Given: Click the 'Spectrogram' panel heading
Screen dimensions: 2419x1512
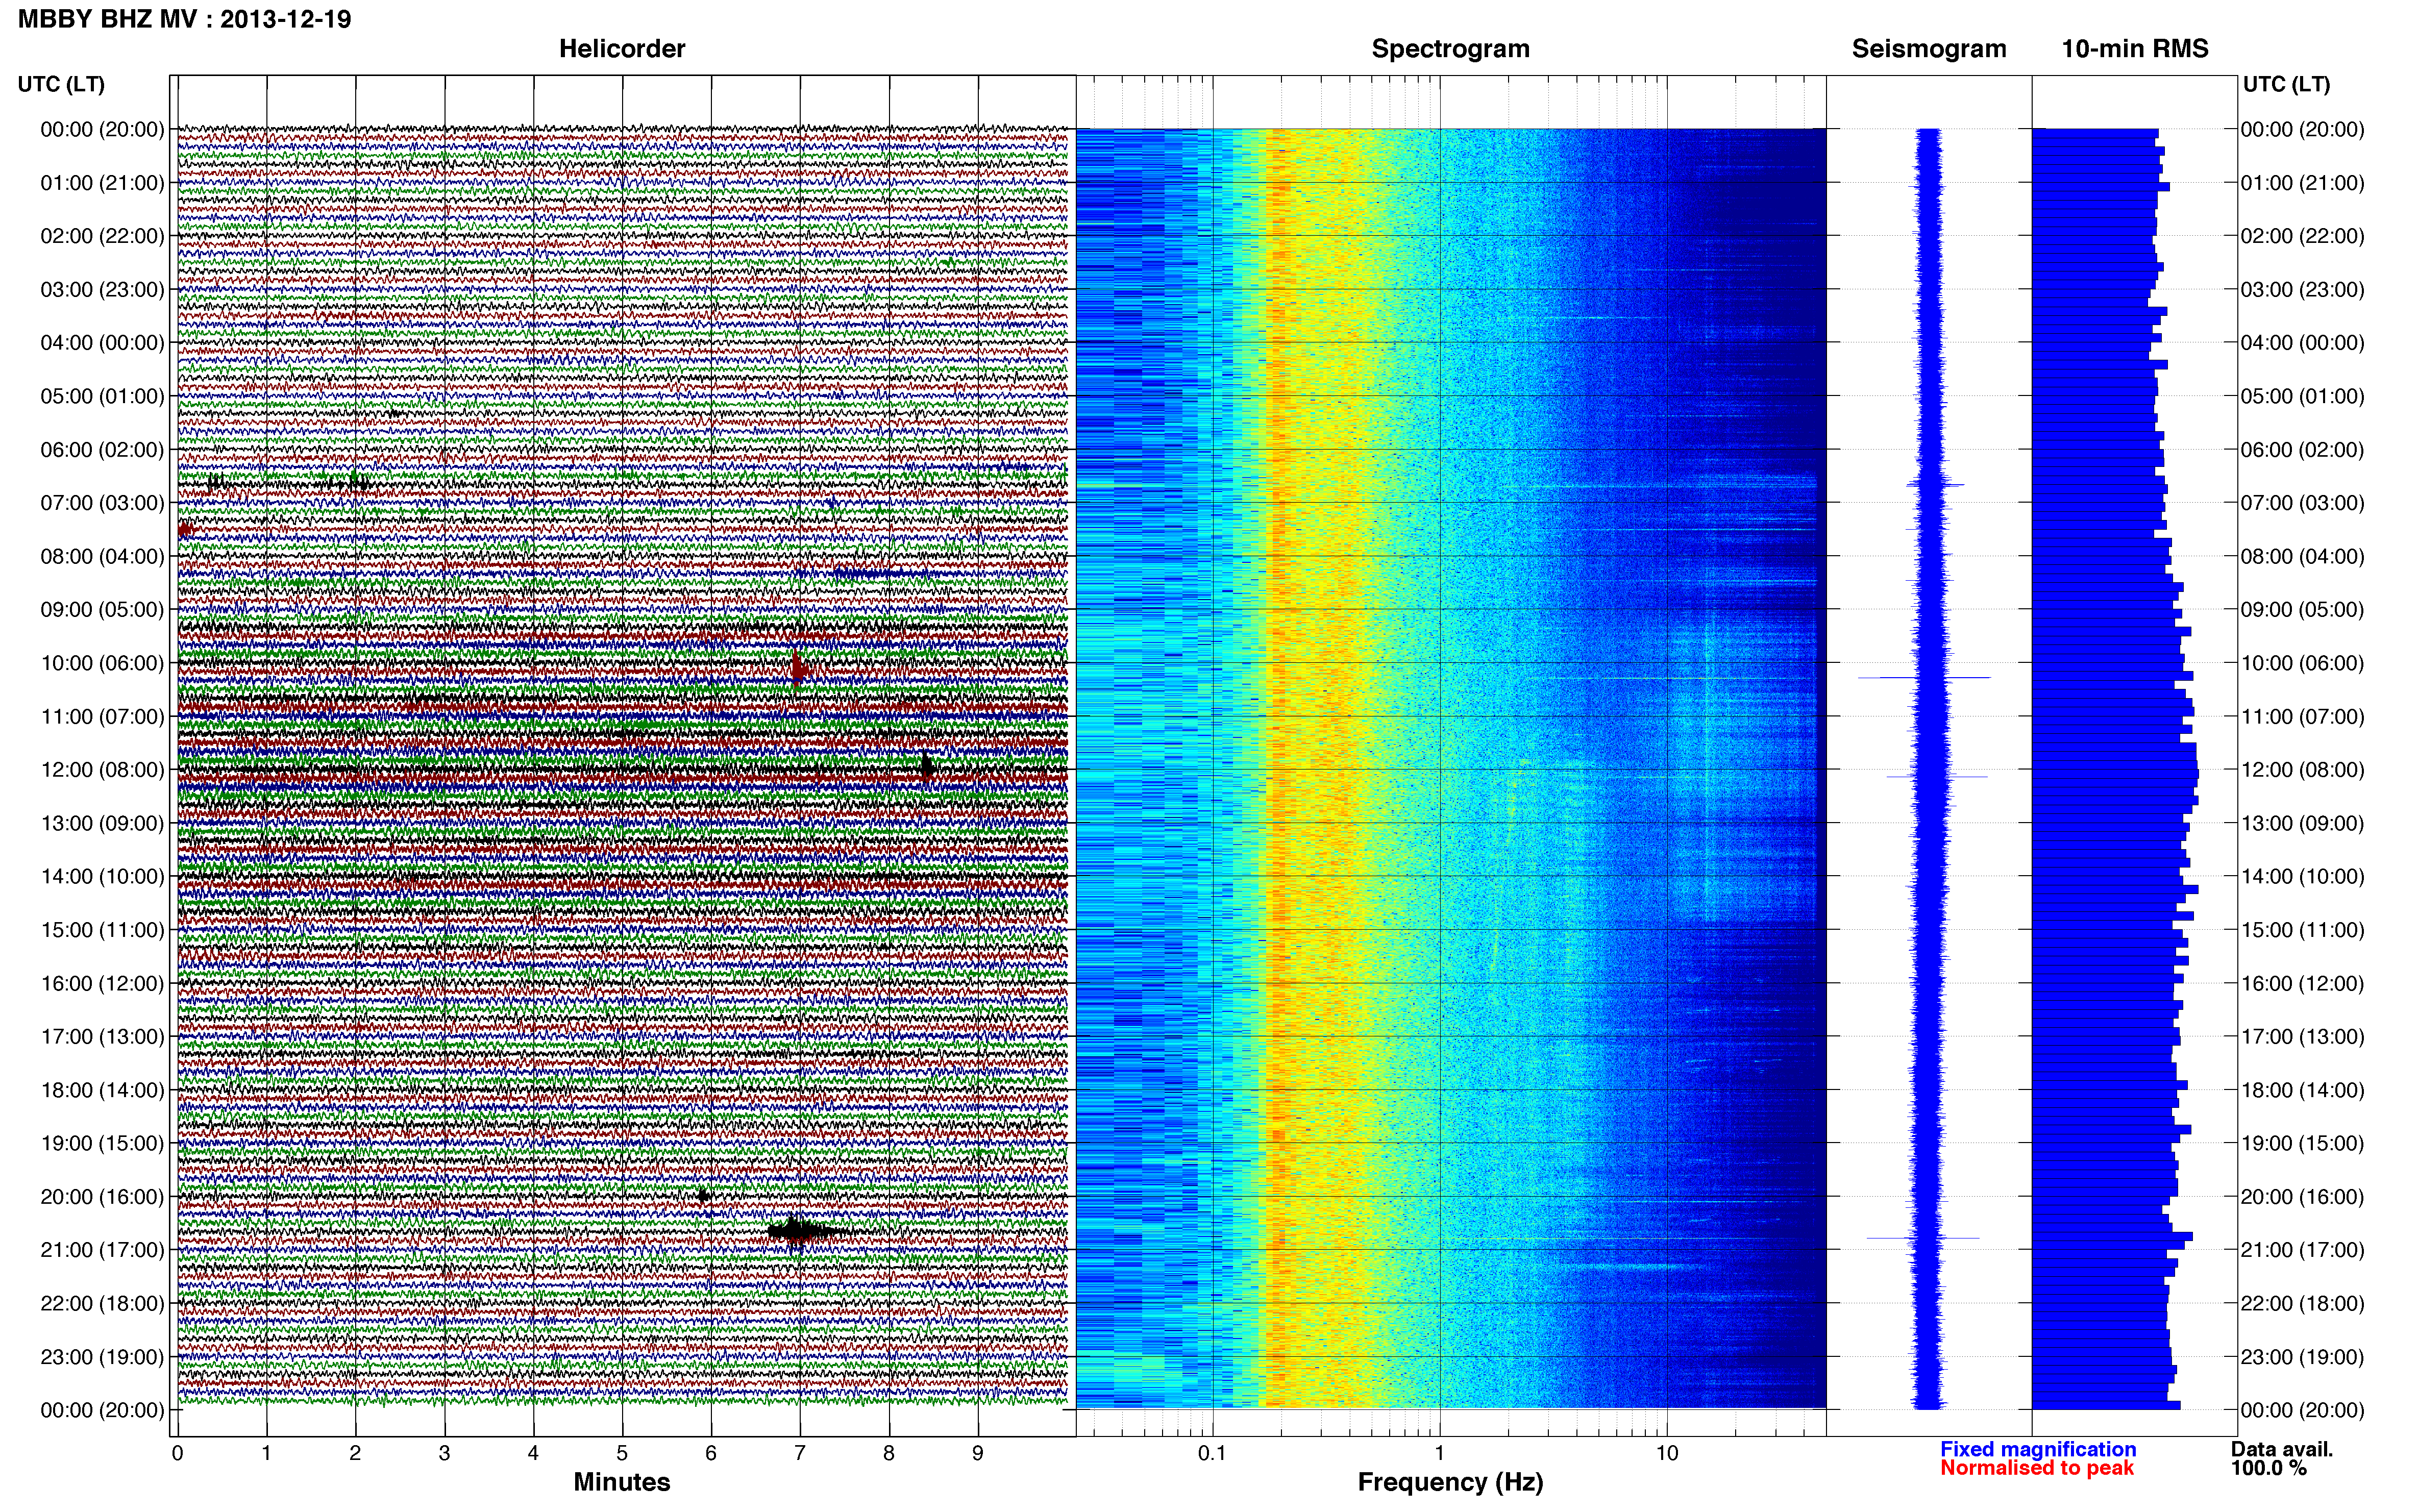Looking at the screenshot, I should point(1450,49).
